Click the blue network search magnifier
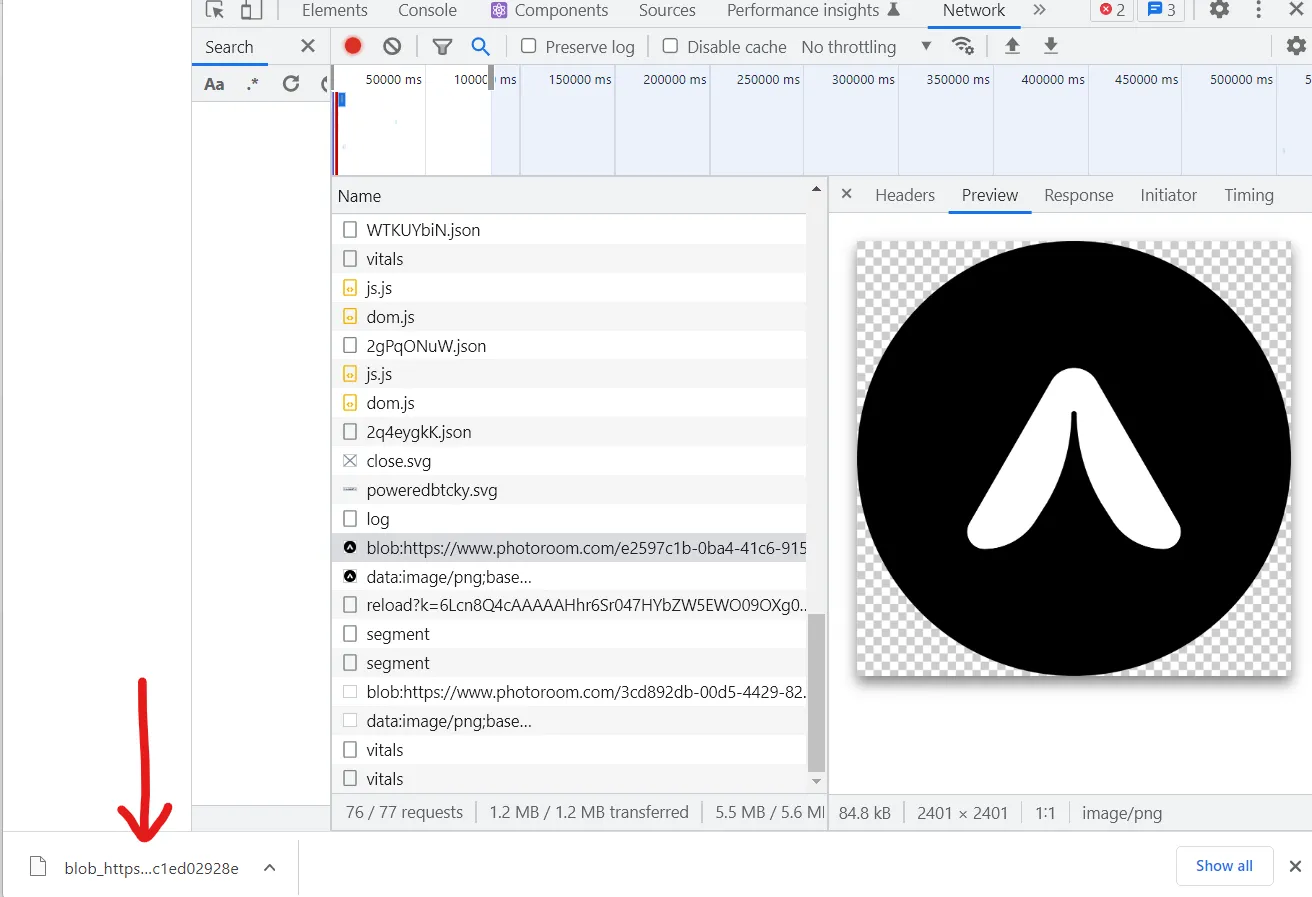The height and width of the screenshot is (897, 1312). pos(481,46)
